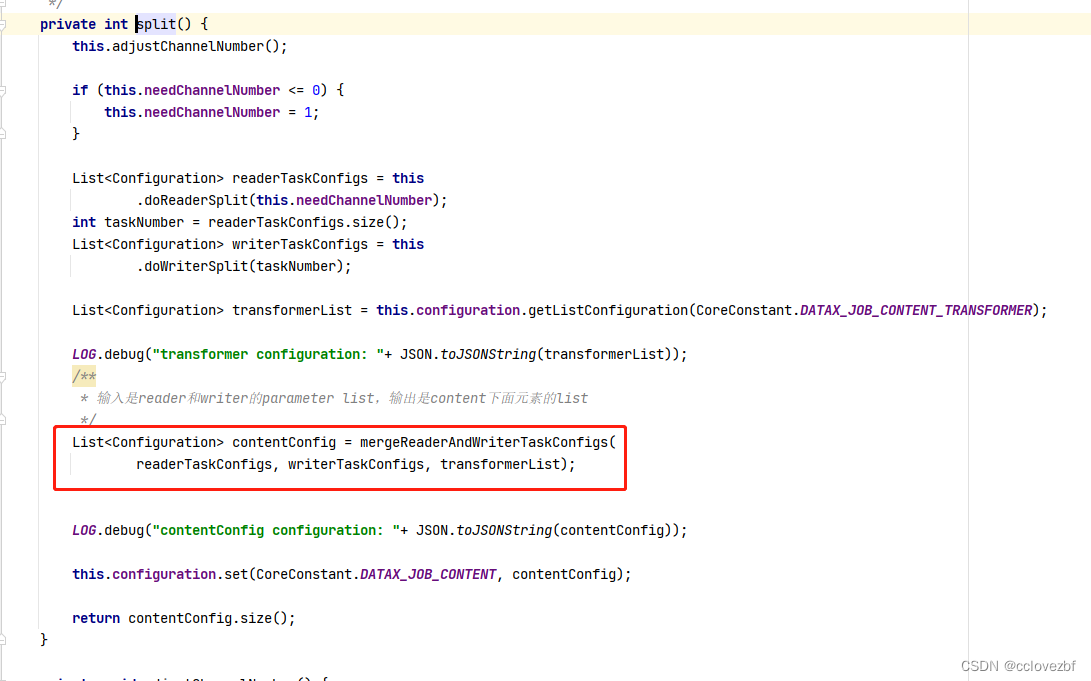1091x681 pixels.
Task: Click the highlighted /** comment marker
Action: pyautogui.click(x=82, y=375)
